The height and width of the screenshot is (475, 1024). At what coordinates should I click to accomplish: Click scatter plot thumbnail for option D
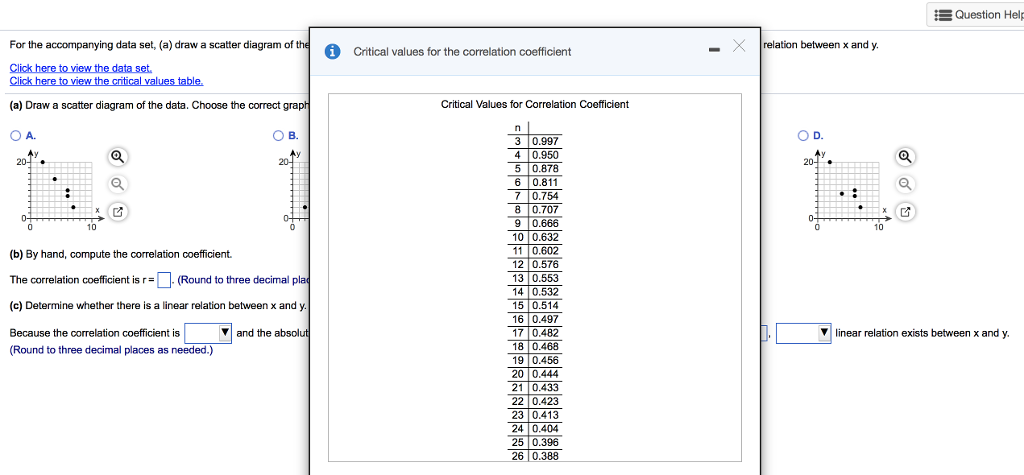pyautogui.click(x=848, y=191)
